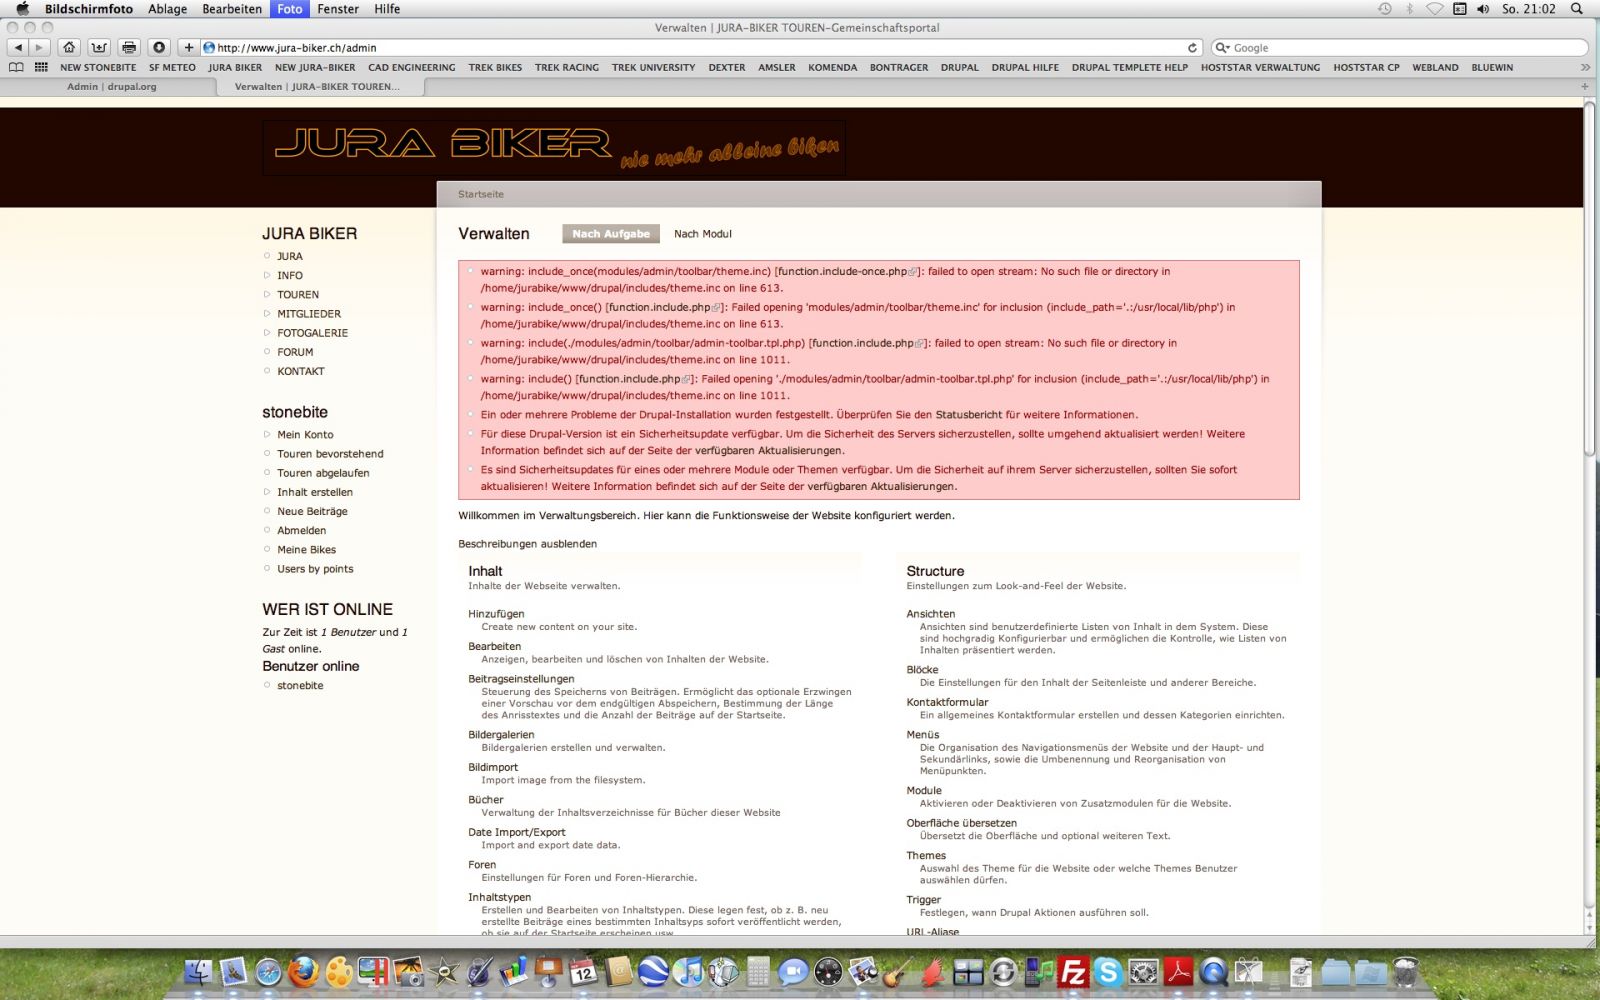Reload the page with the refresh icon
This screenshot has width=1600, height=1000.
tap(1192, 47)
